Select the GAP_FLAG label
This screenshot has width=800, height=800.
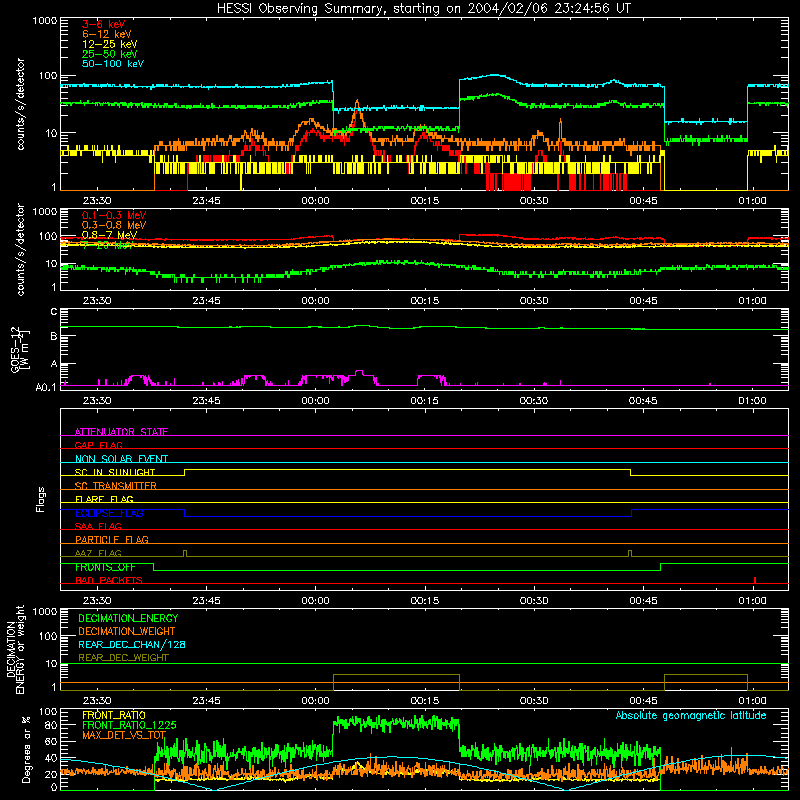click(x=99, y=445)
